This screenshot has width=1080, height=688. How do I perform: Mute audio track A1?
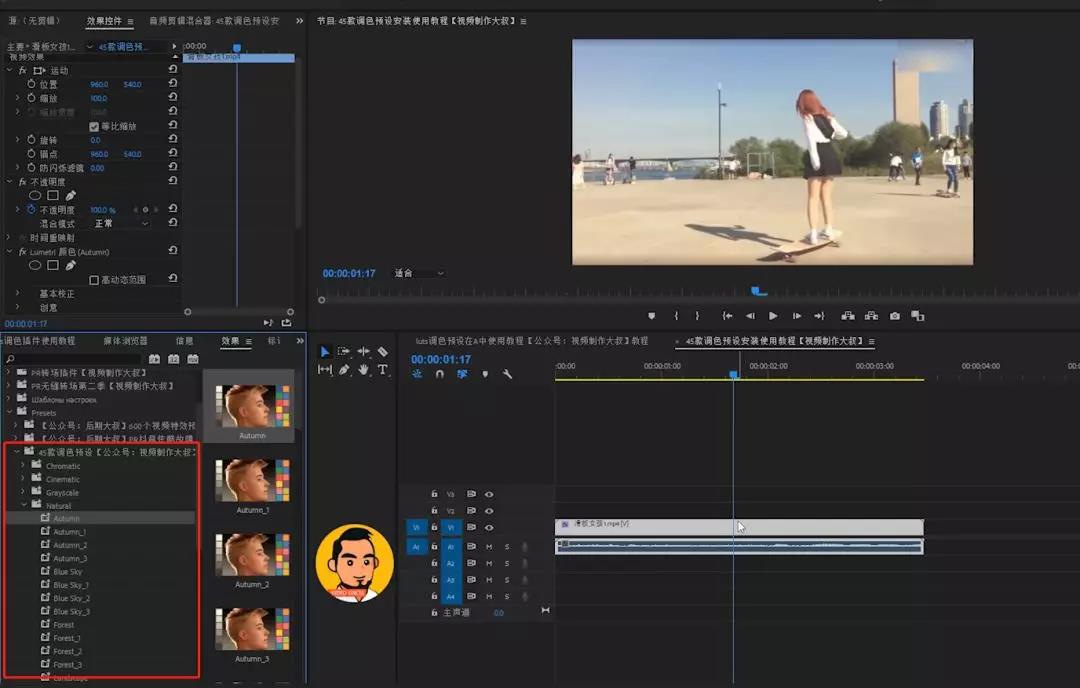coord(489,547)
